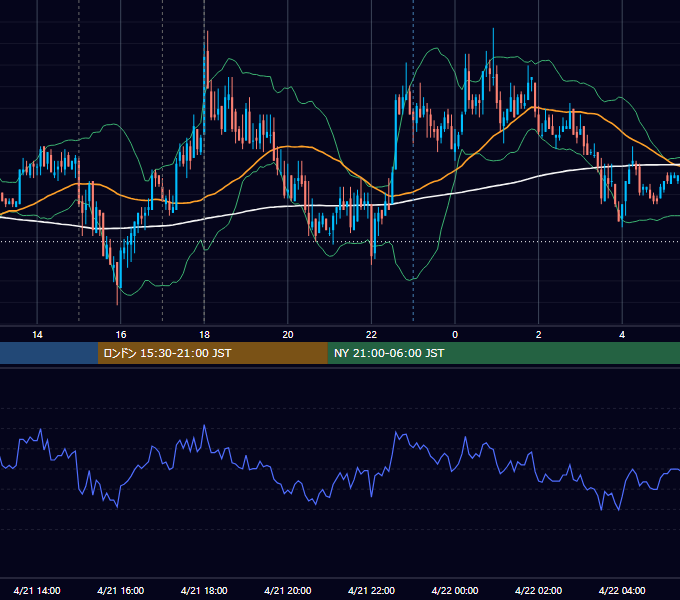The width and height of the screenshot is (680, 600).
Task: Click the 4/22 02:00 date label
Action: [x=538, y=590]
